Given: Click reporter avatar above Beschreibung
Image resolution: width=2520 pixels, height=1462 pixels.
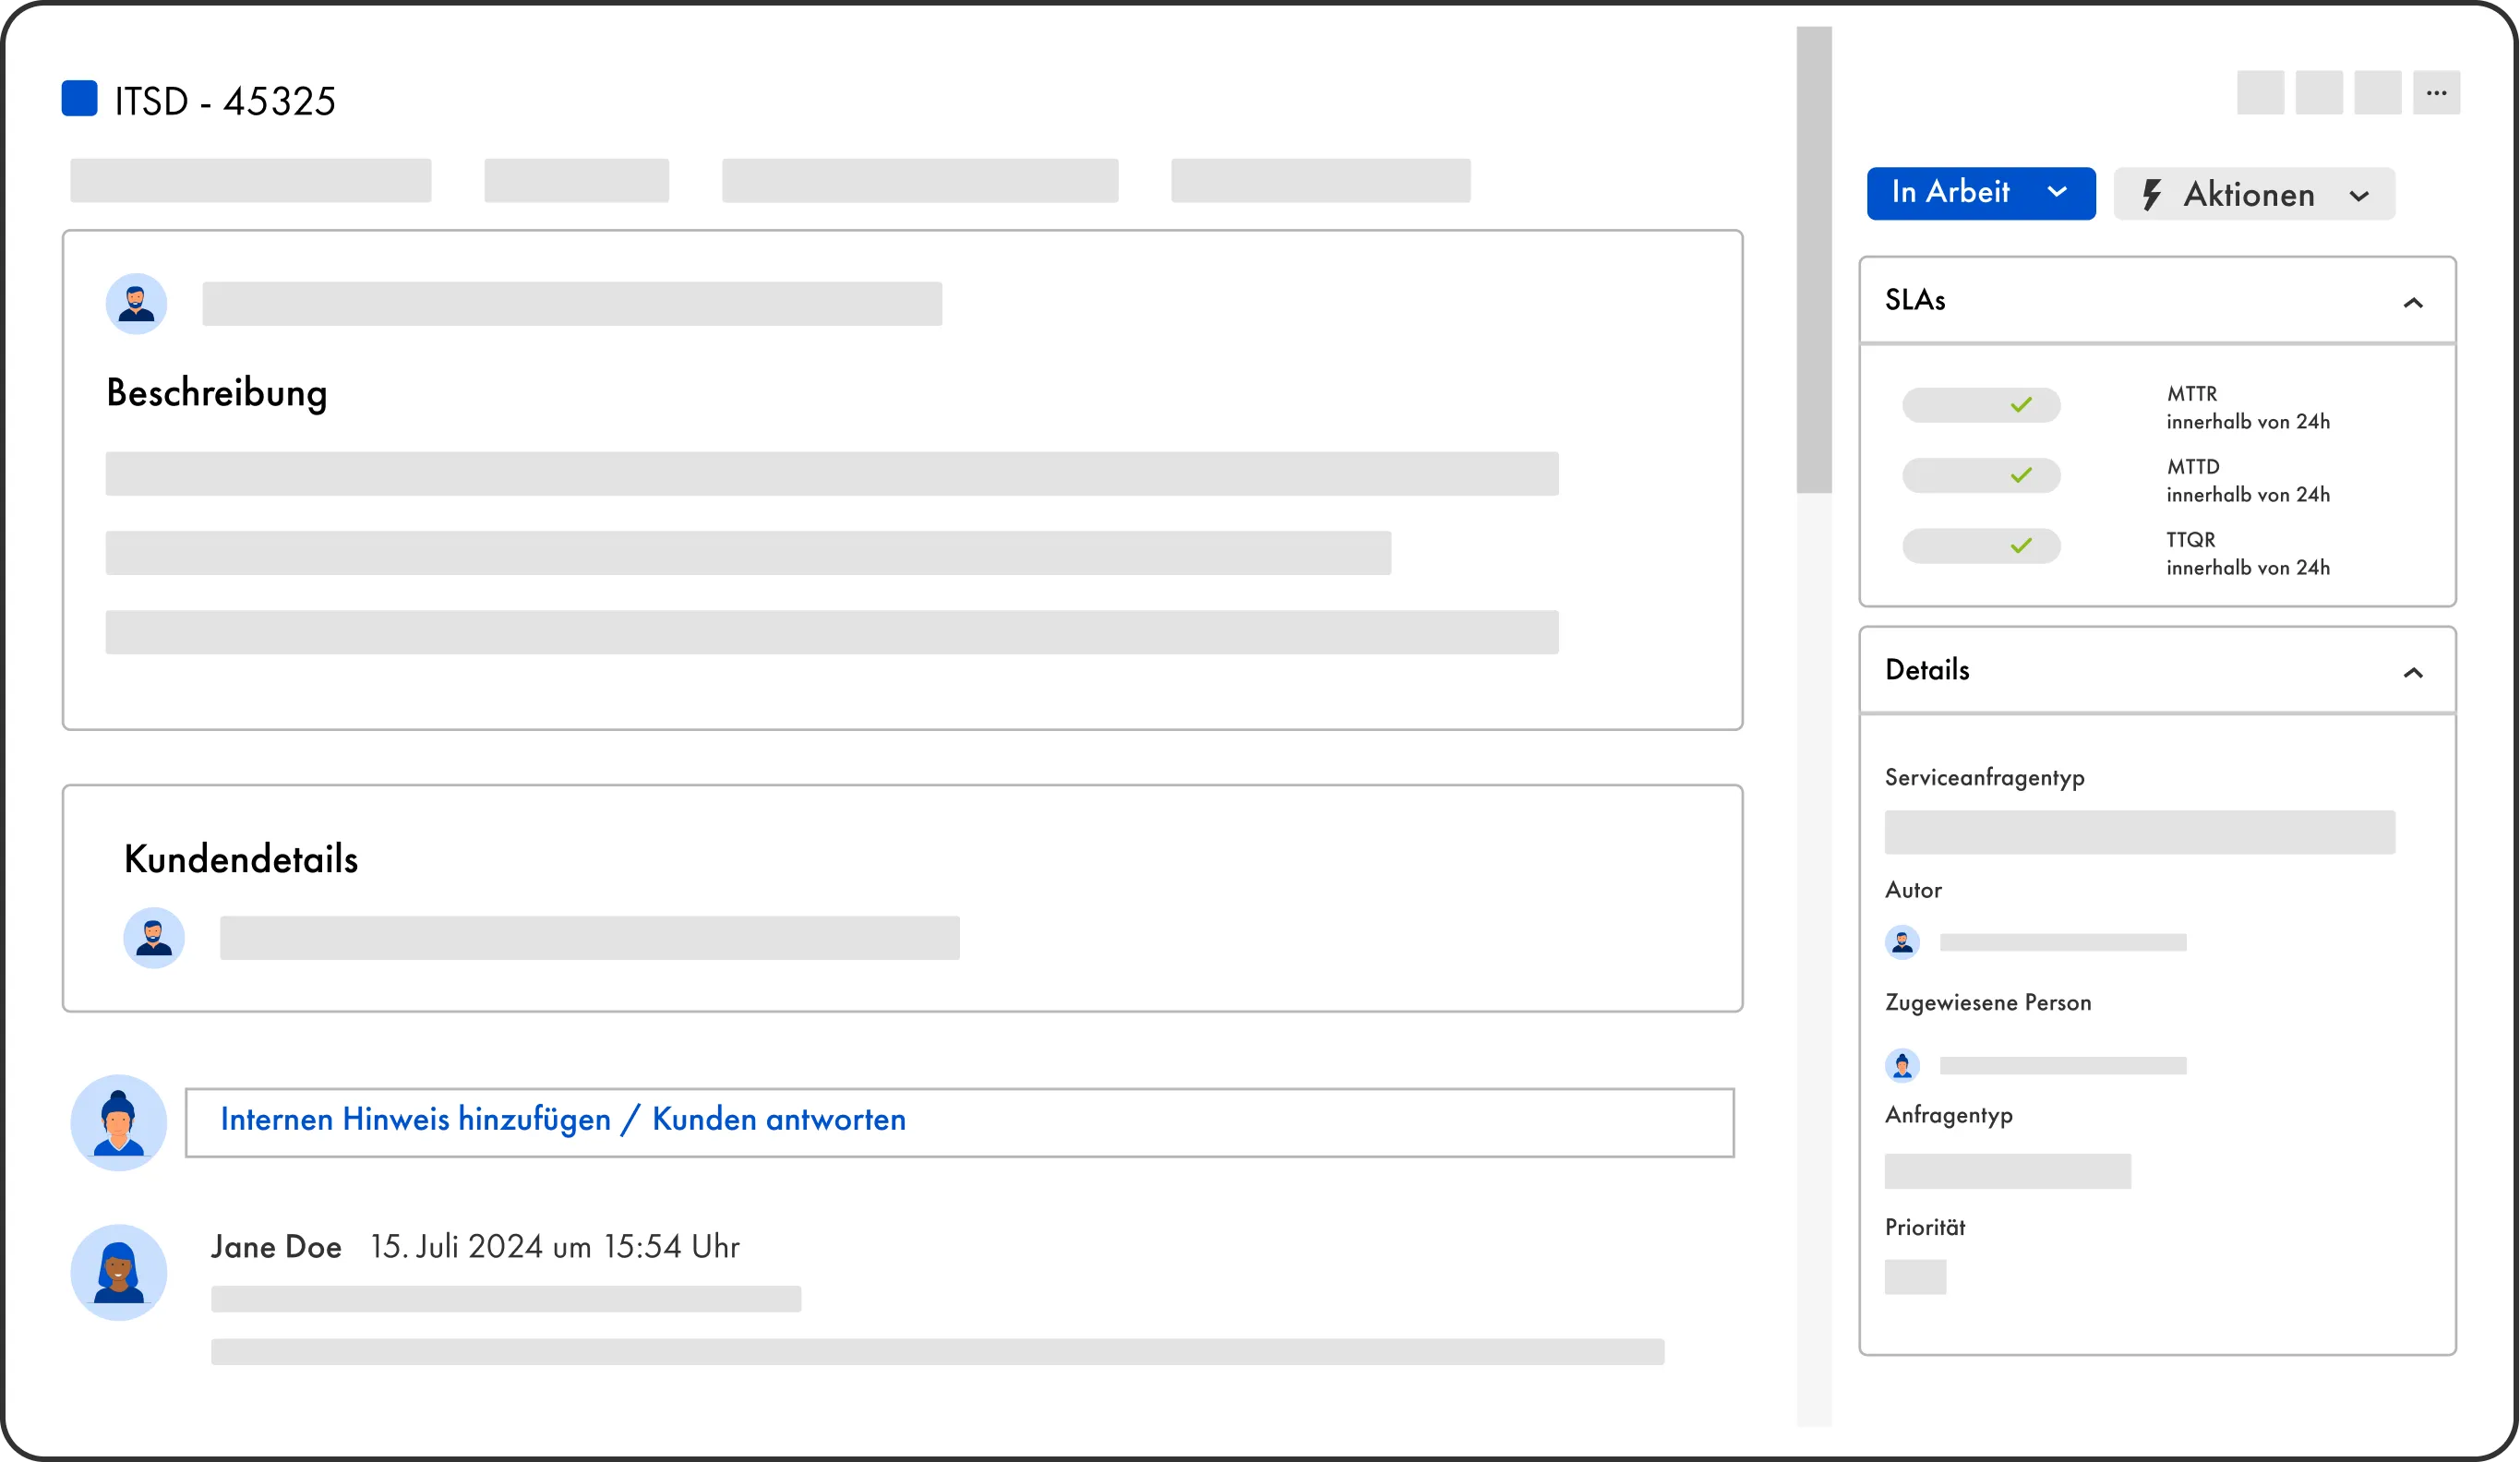Looking at the screenshot, I should pyautogui.click(x=136, y=303).
